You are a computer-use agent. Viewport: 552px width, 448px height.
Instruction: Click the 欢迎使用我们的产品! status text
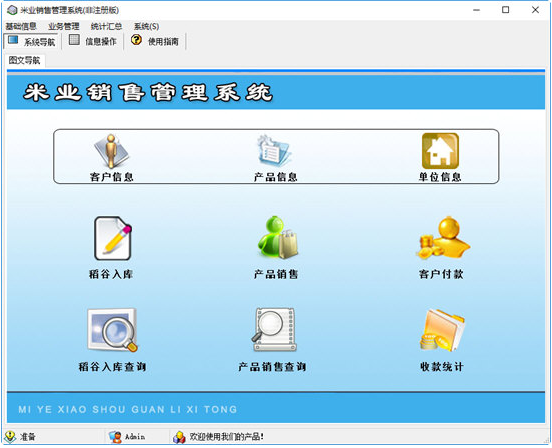227,437
